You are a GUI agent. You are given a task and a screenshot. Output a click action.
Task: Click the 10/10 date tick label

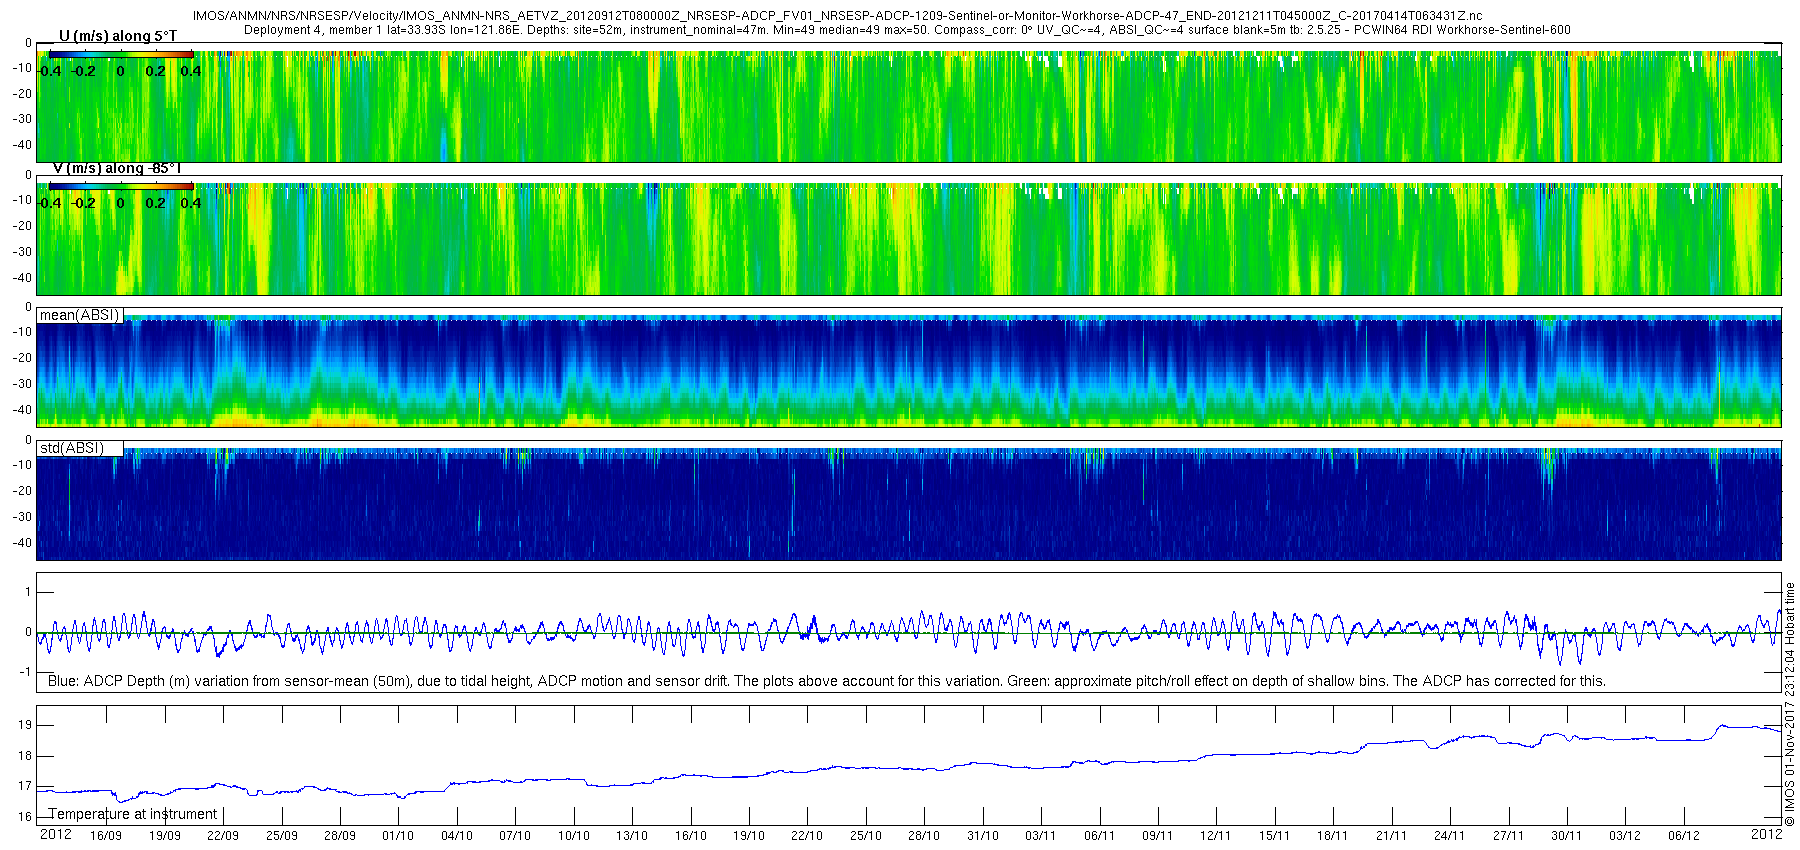(x=574, y=836)
